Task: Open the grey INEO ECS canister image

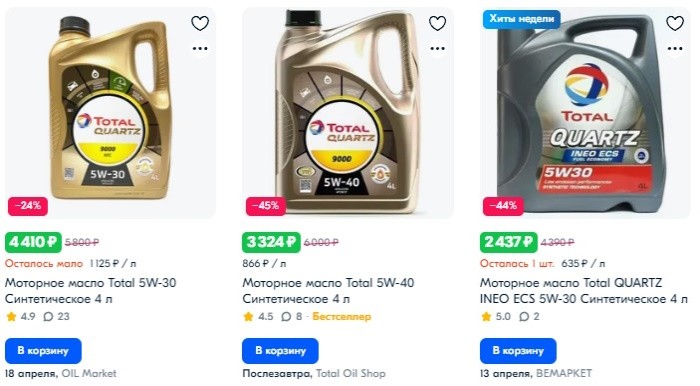Action: (x=585, y=112)
